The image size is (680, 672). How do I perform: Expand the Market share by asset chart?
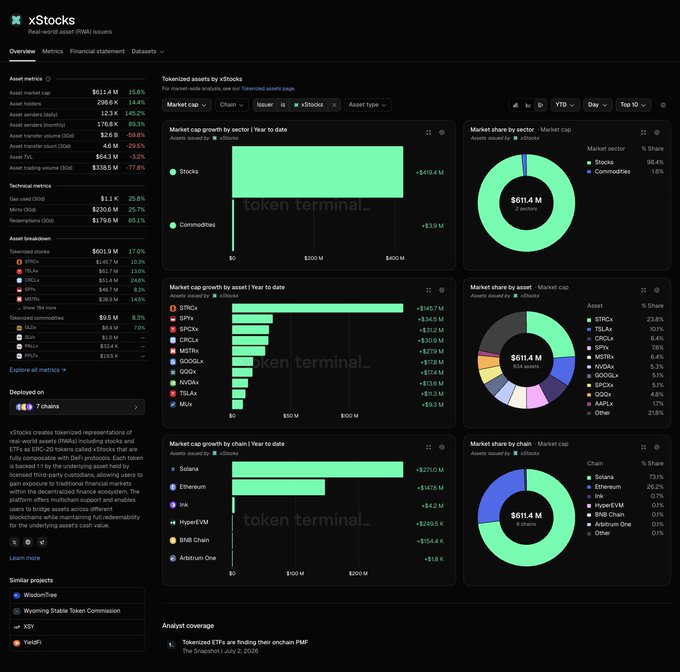point(644,290)
